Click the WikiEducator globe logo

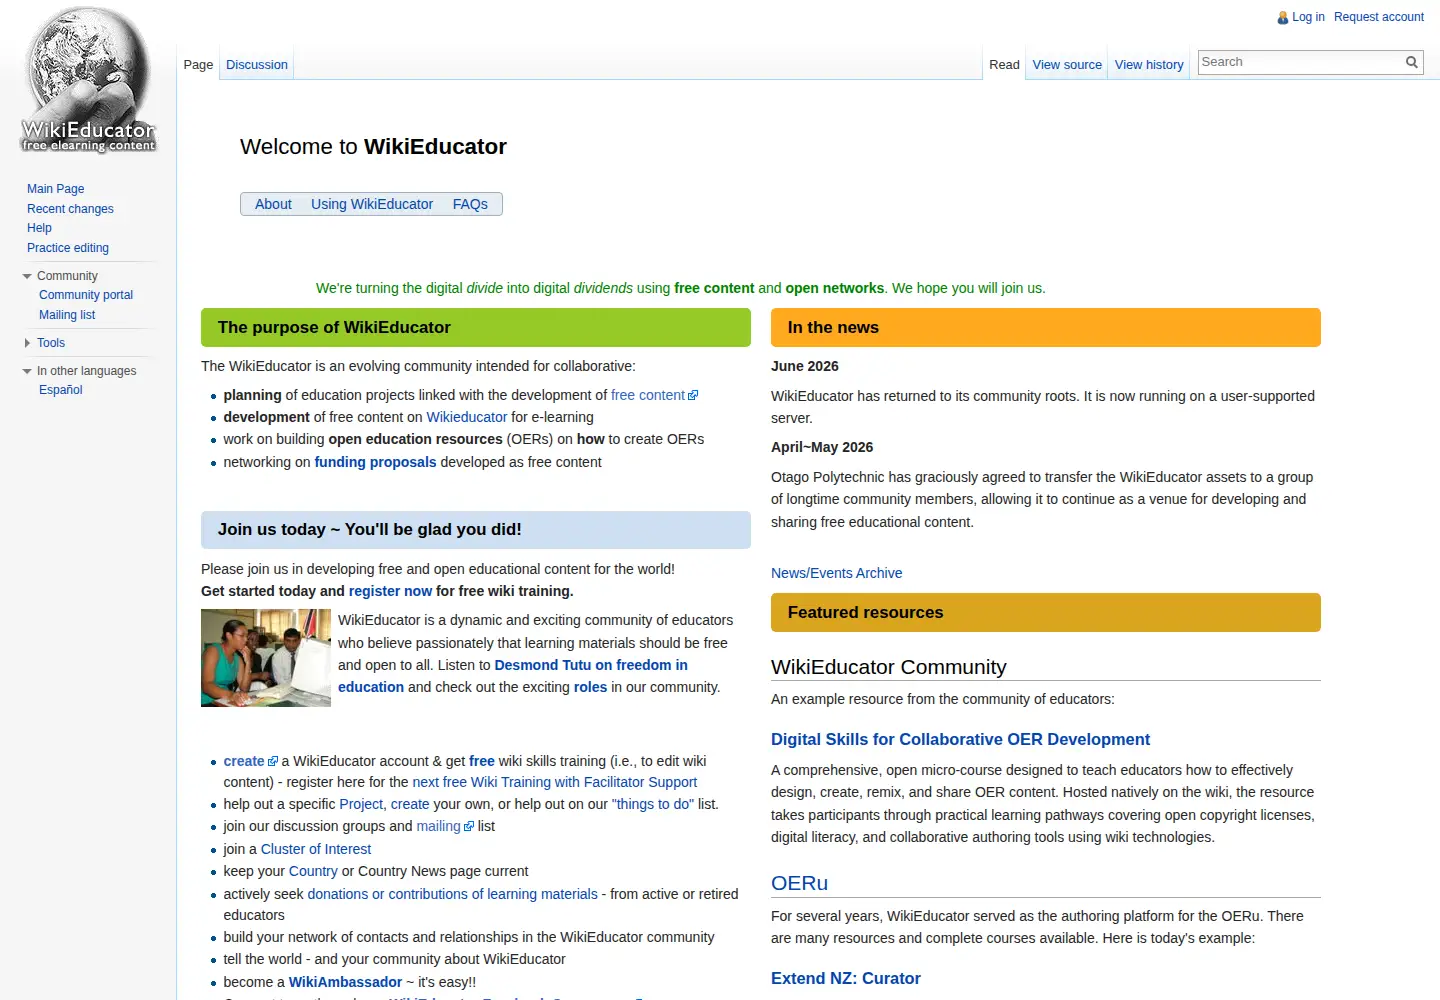tap(88, 80)
